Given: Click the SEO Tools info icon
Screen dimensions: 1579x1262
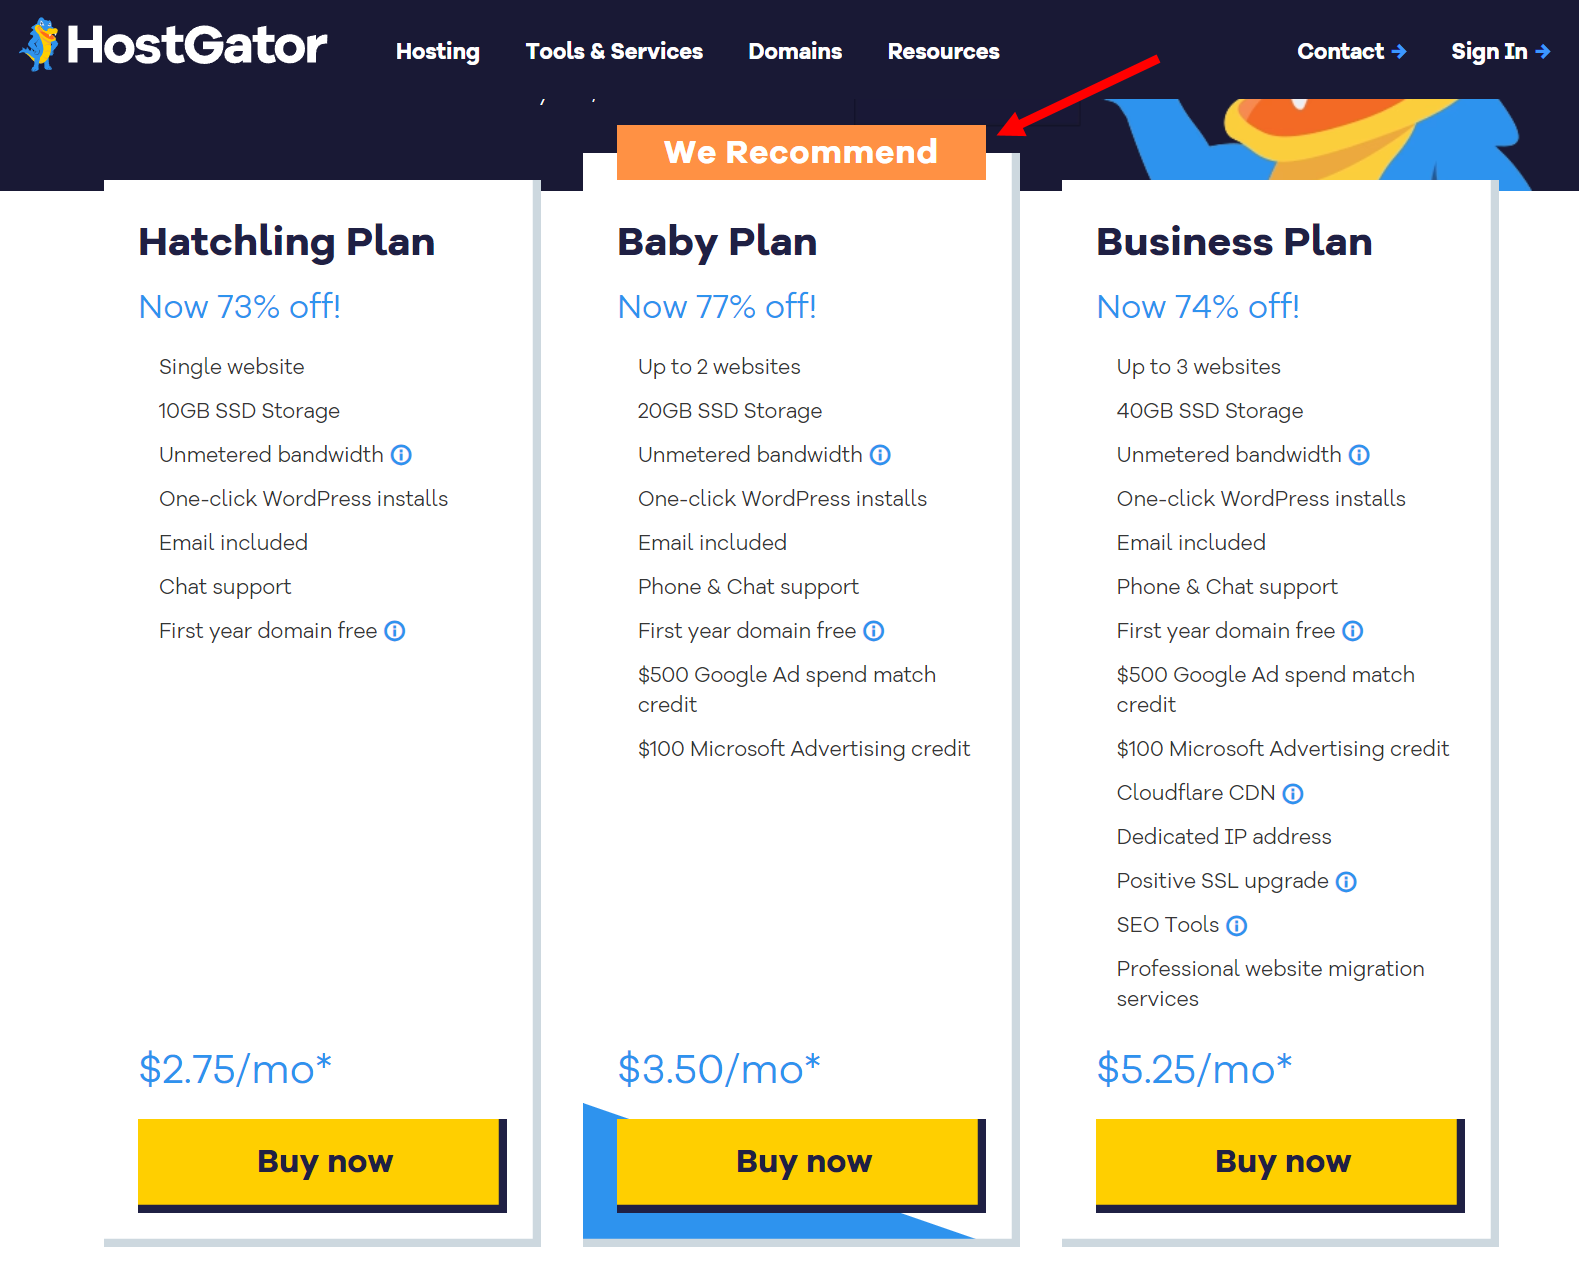Looking at the screenshot, I should point(1237,926).
